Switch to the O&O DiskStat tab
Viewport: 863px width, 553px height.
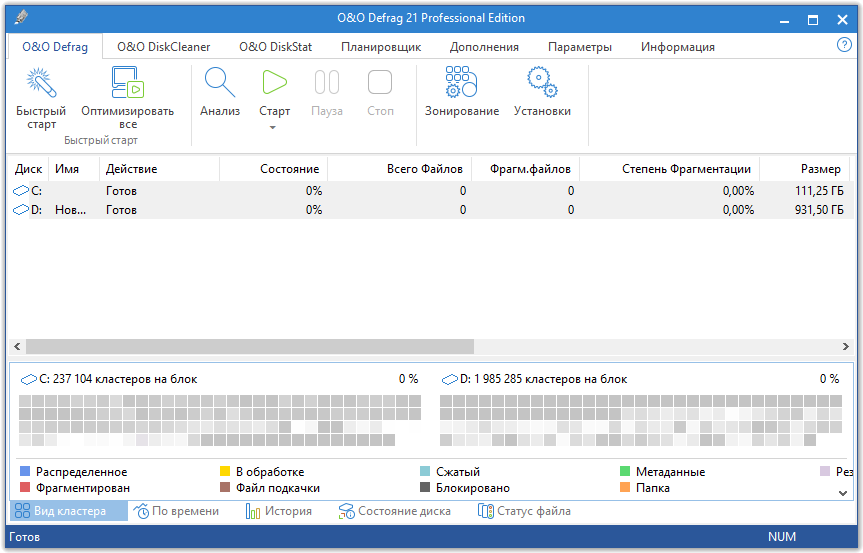pyautogui.click(x=275, y=47)
